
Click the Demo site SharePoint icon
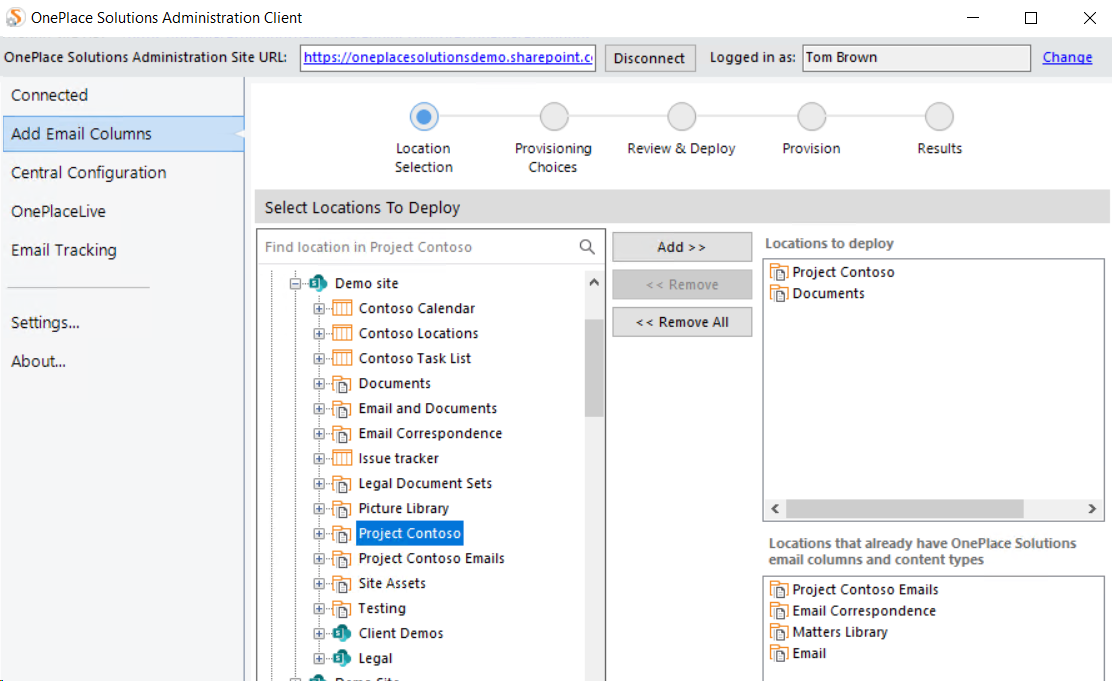[318, 283]
